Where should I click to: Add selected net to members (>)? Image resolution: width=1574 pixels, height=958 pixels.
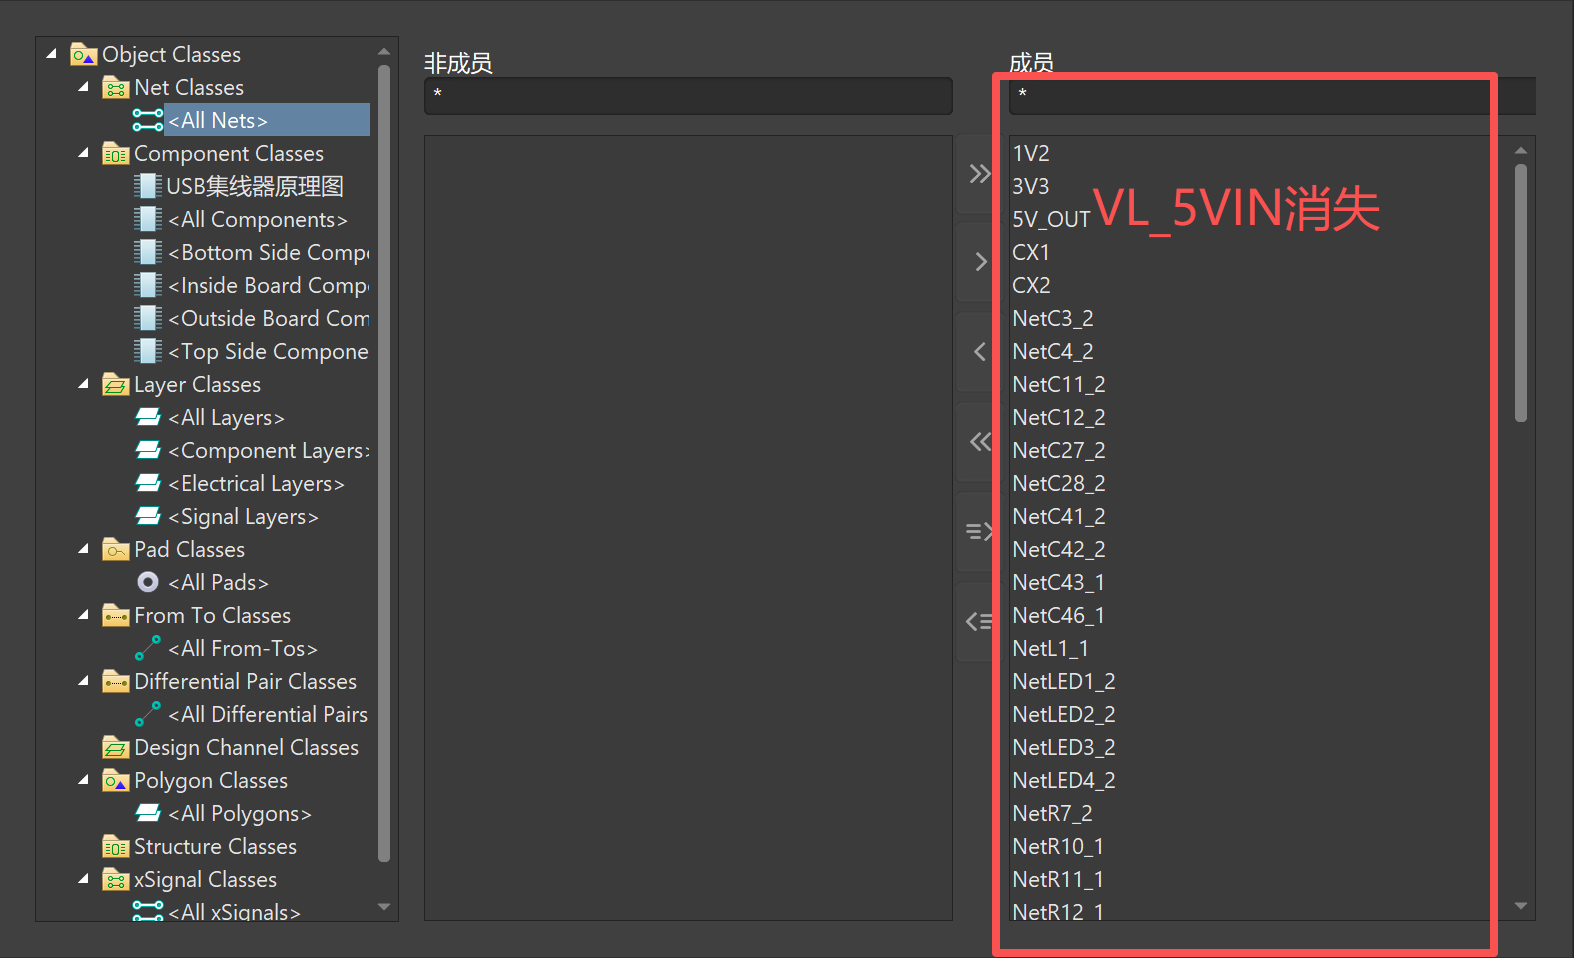978,262
